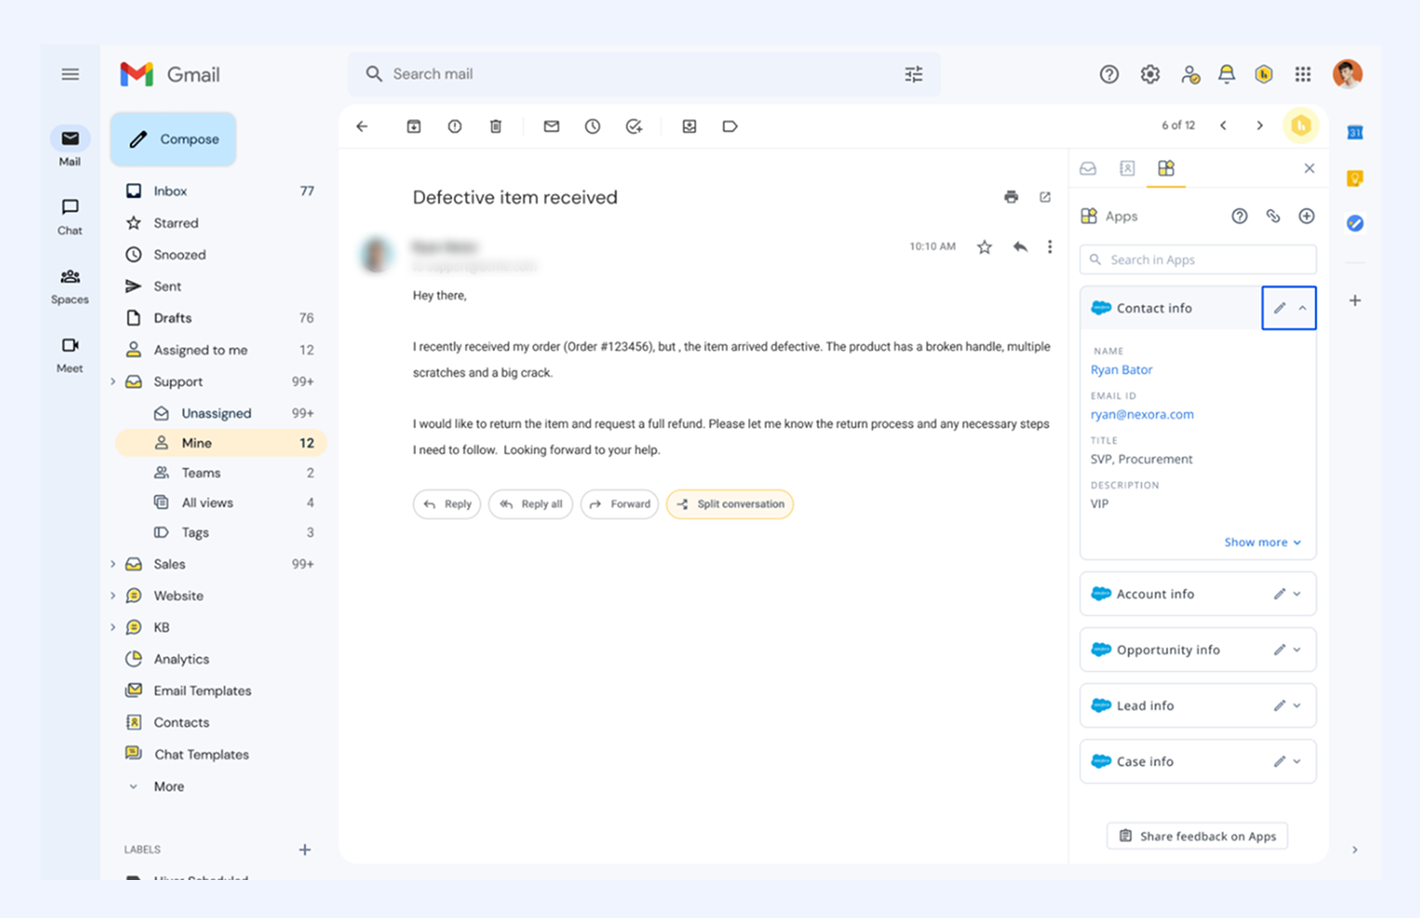Switch to the Chat tab

tap(70, 216)
